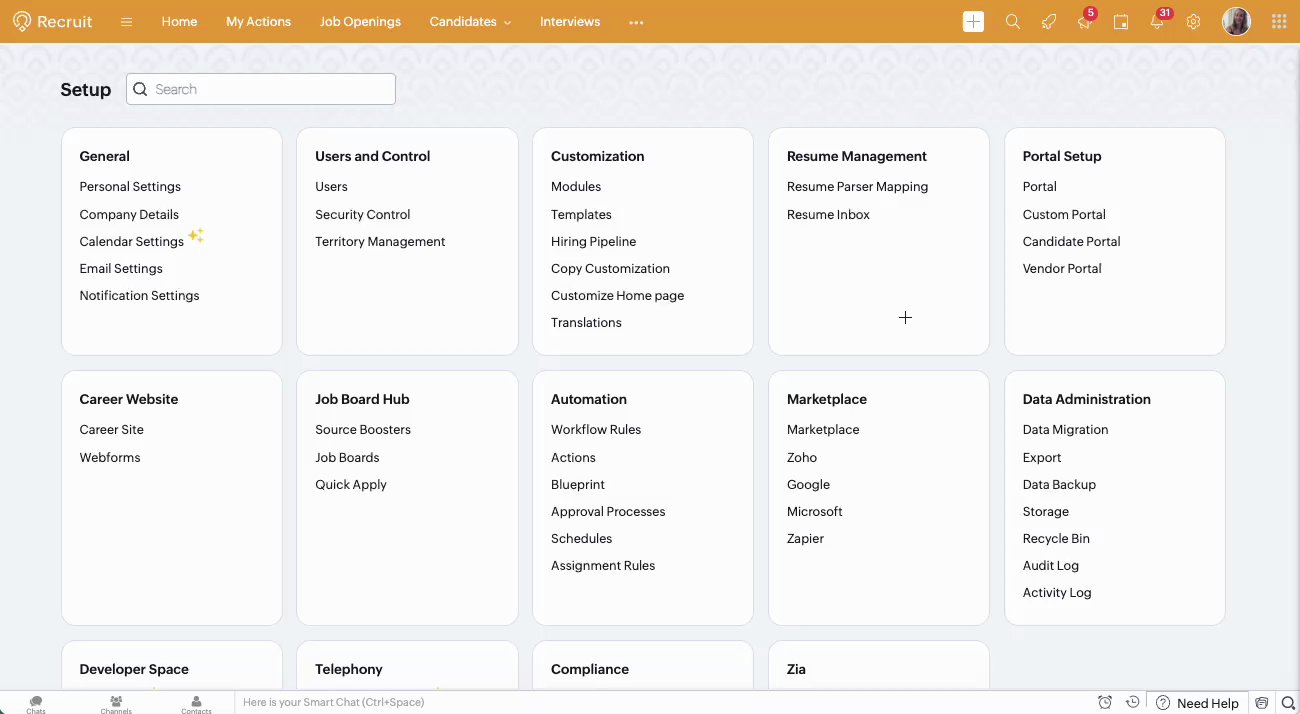Open Workflow Rules
Image resolution: width=1300 pixels, height=714 pixels.
pyautogui.click(x=596, y=430)
